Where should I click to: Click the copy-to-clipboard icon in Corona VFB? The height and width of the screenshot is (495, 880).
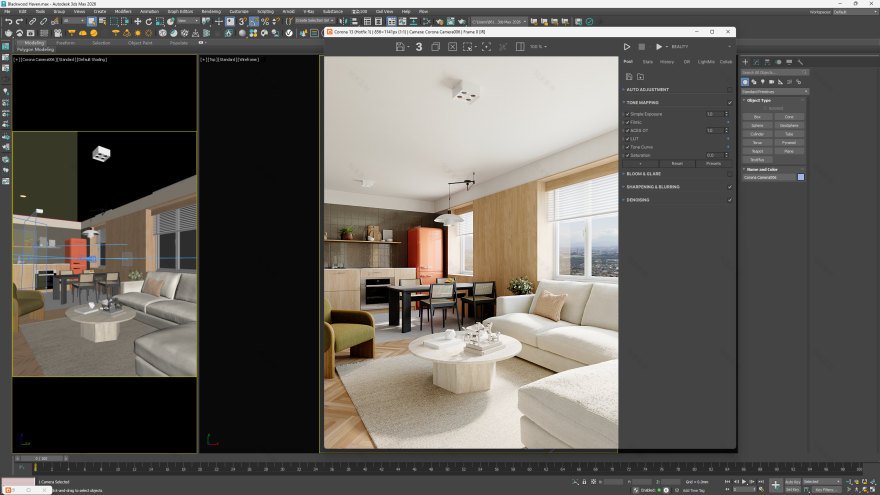(435, 47)
